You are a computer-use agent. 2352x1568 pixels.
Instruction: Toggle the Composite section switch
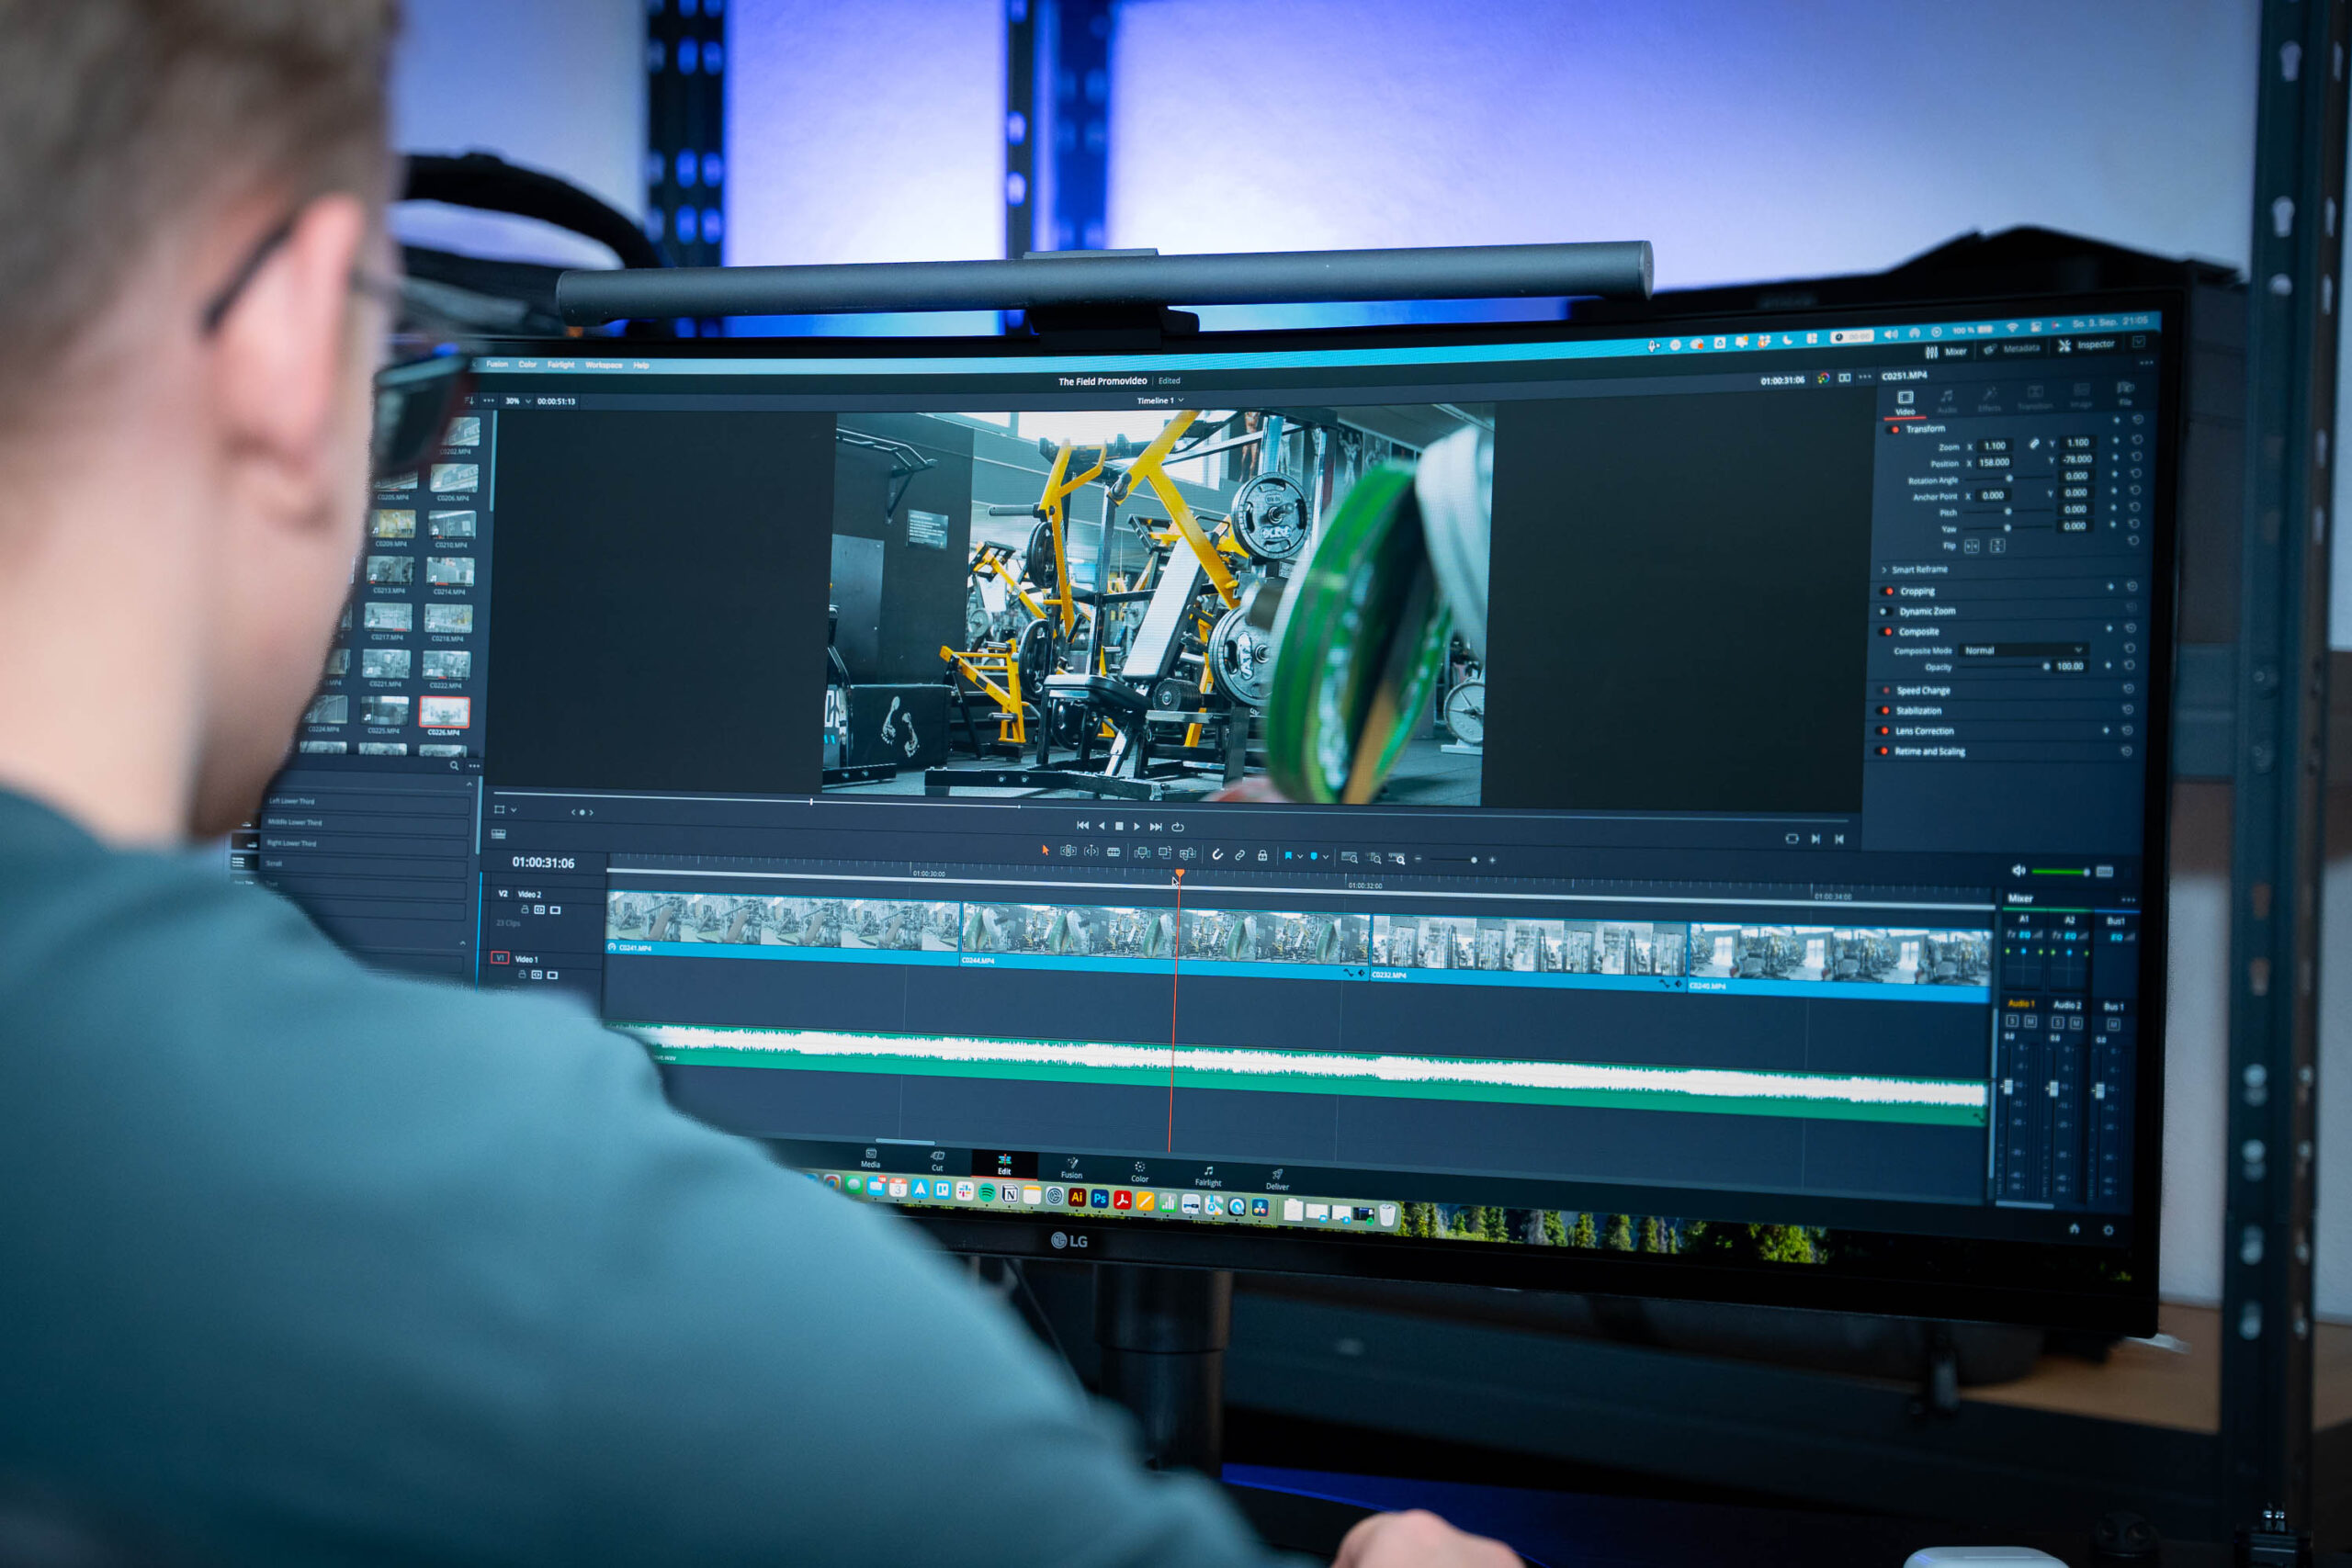click(1886, 632)
